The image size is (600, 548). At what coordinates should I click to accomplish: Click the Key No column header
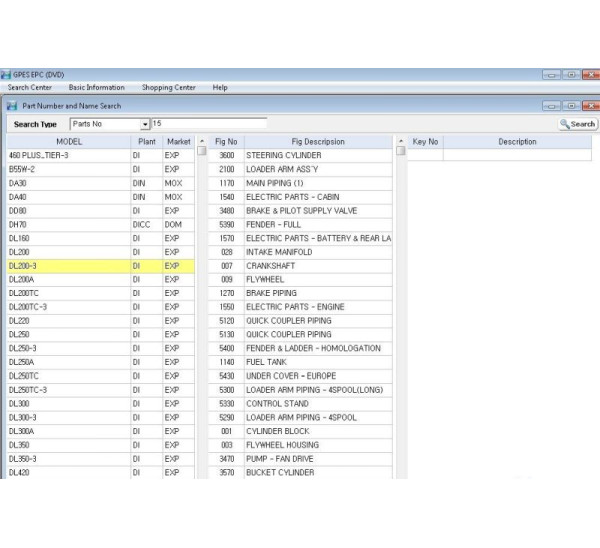tap(425, 142)
